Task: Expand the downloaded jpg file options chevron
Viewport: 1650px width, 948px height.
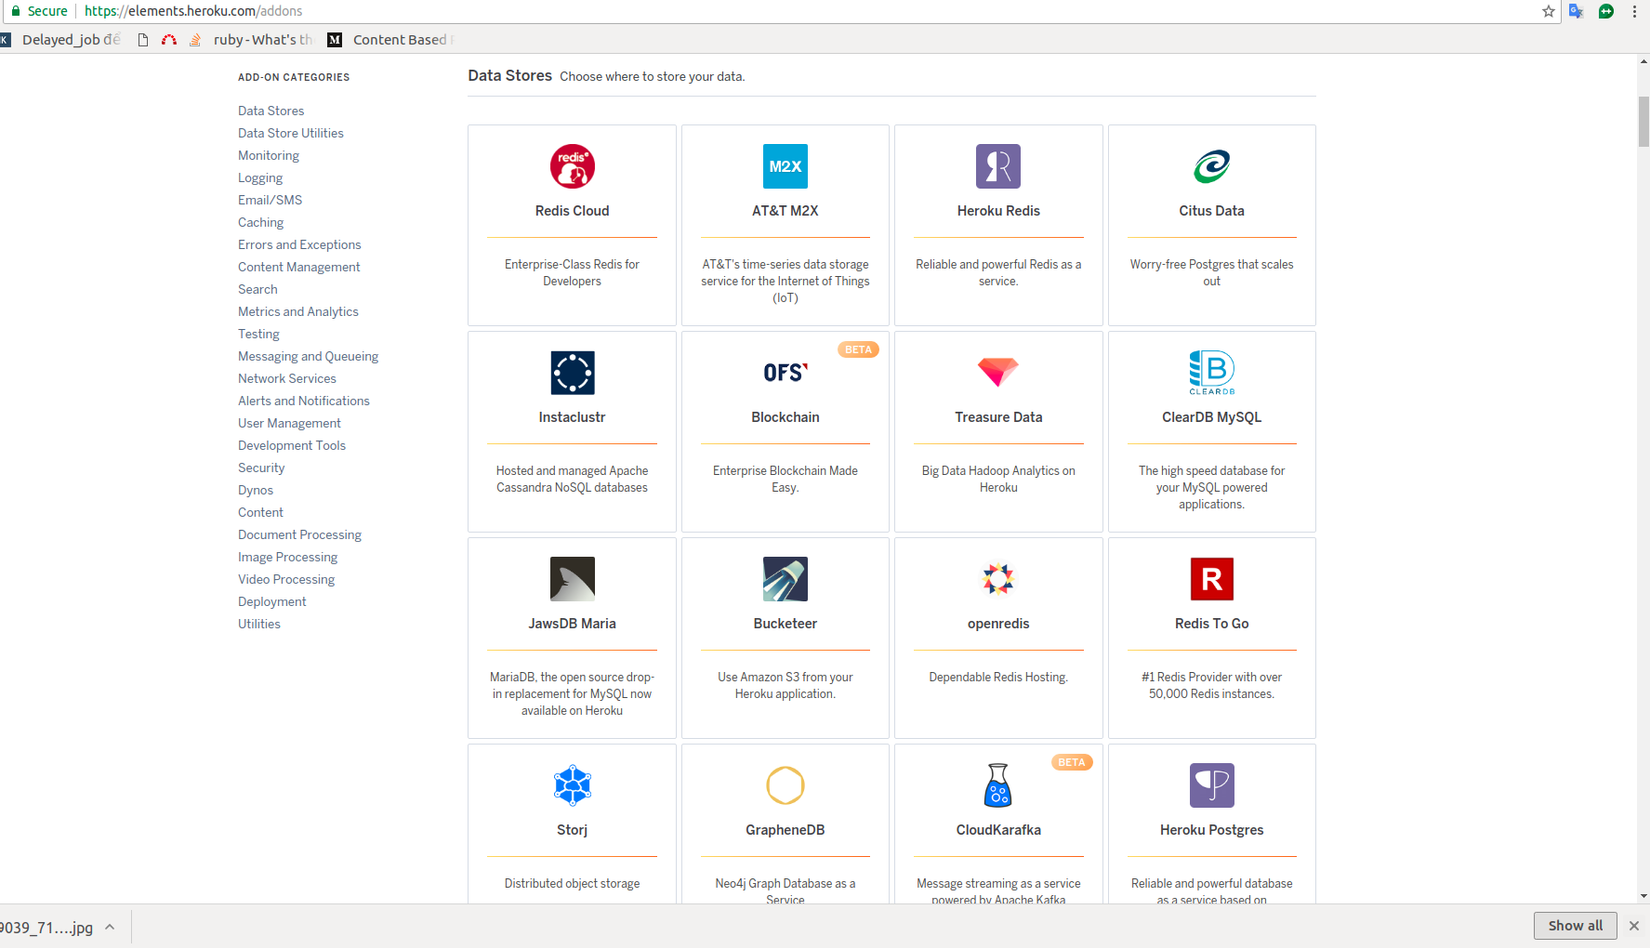Action: [x=110, y=927]
